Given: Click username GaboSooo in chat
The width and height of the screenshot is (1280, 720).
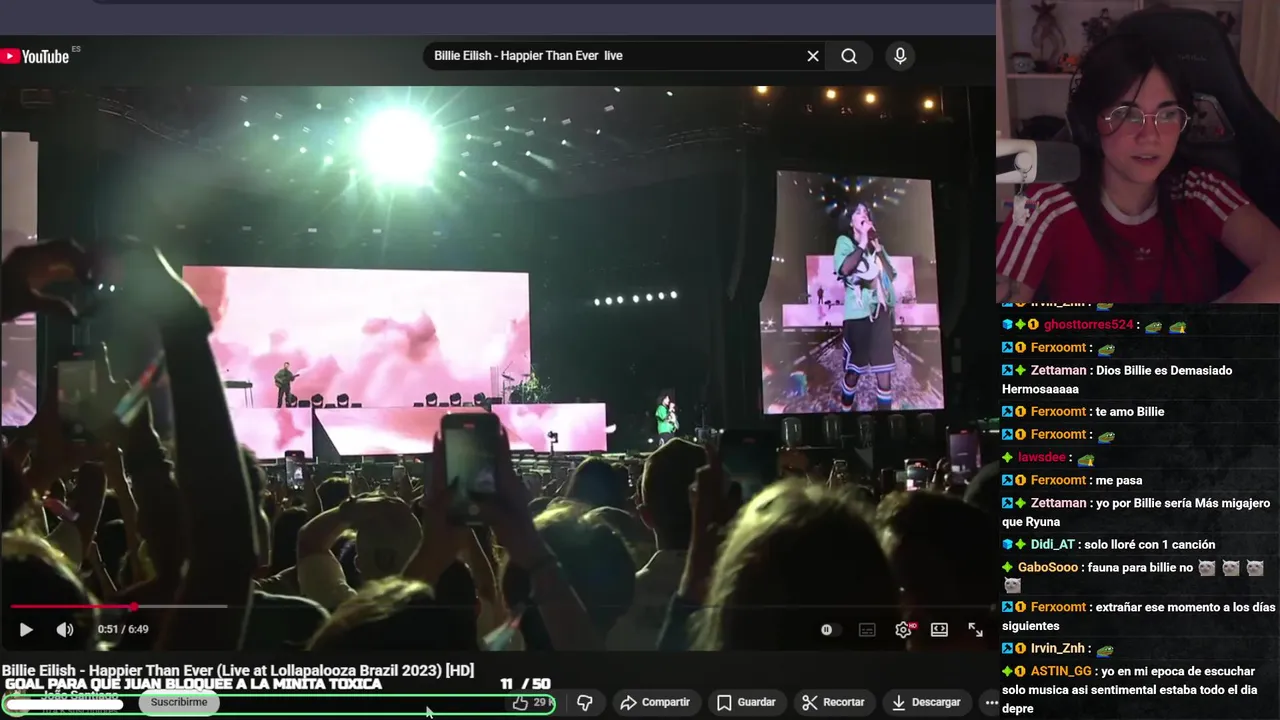Looking at the screenshot, I should pos(1048,567).
